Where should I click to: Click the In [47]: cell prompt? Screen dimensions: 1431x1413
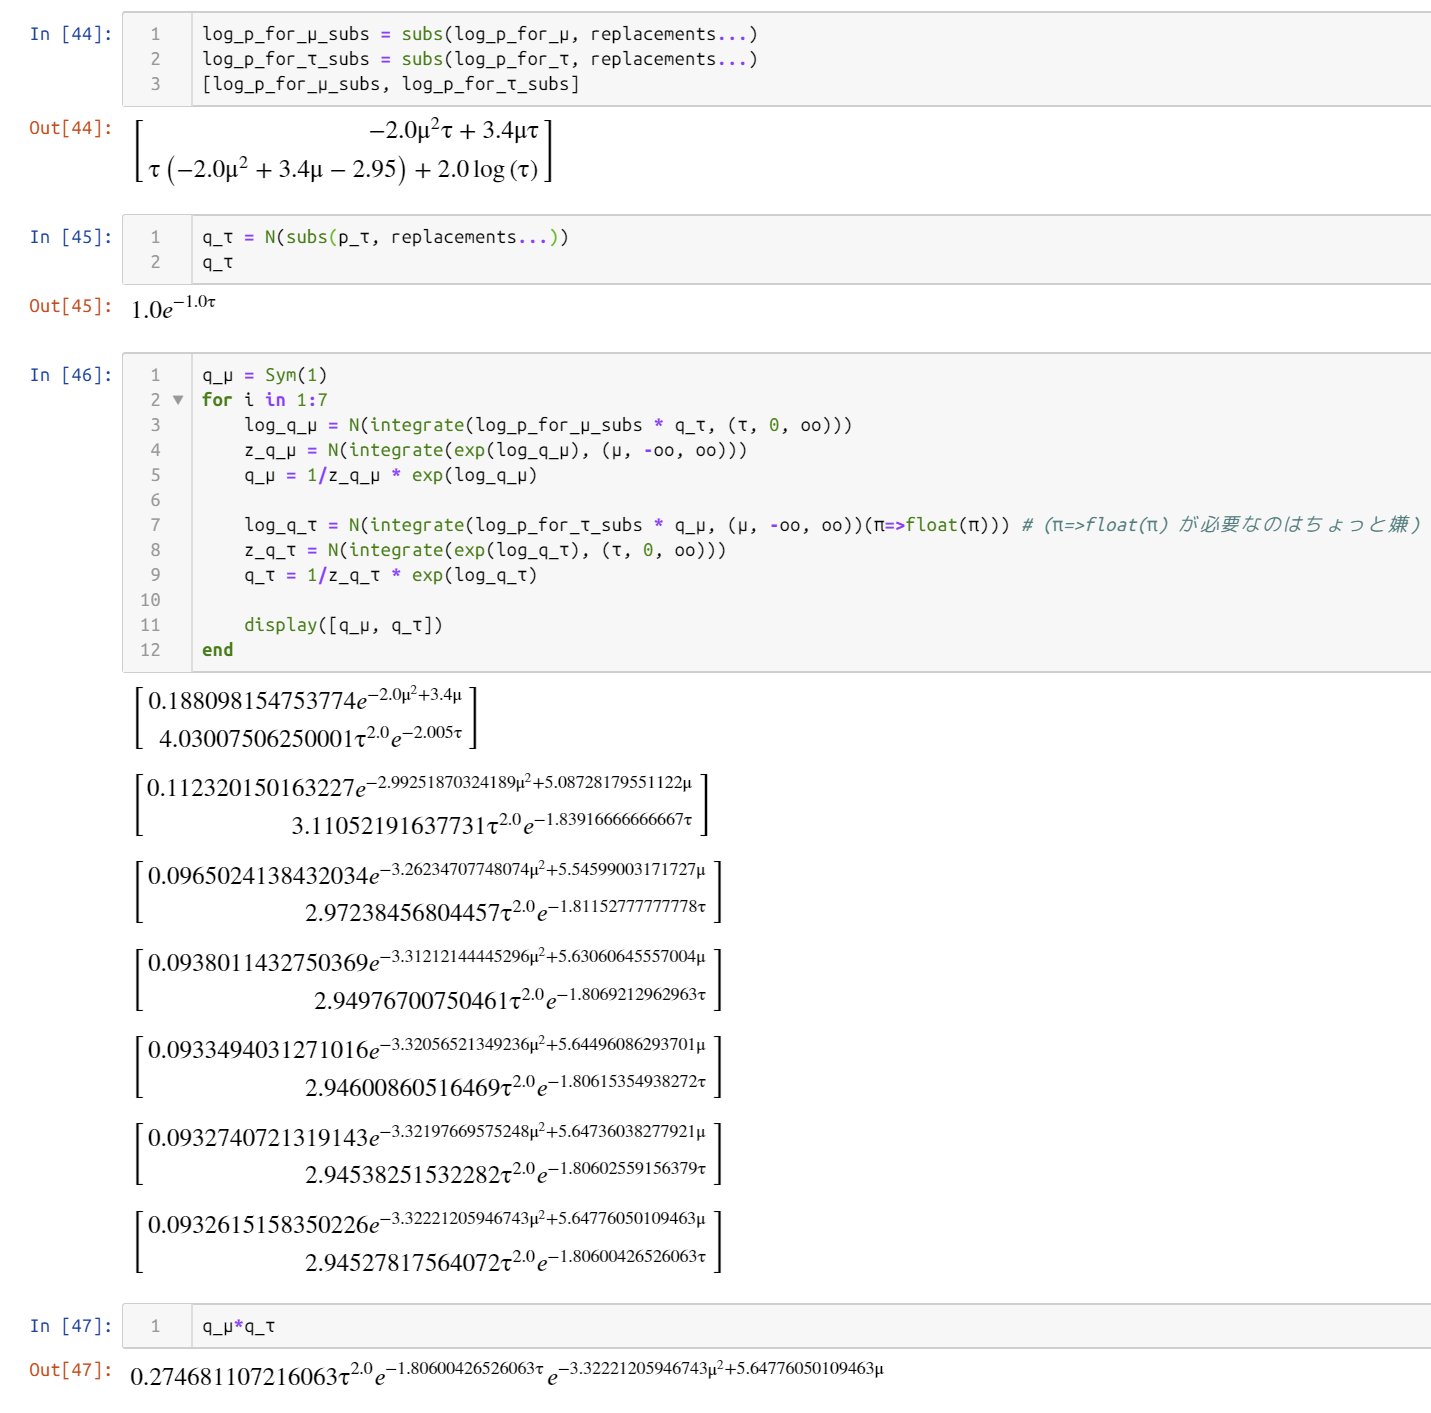click(x=70, y=1326)
